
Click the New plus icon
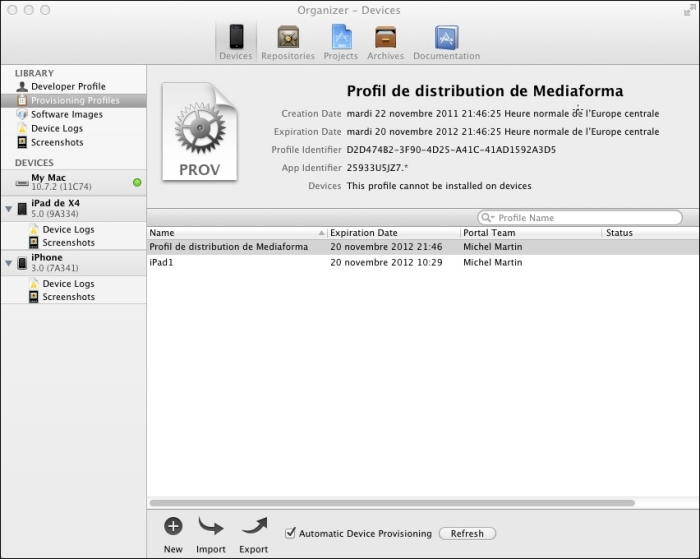tap(173, 526)
